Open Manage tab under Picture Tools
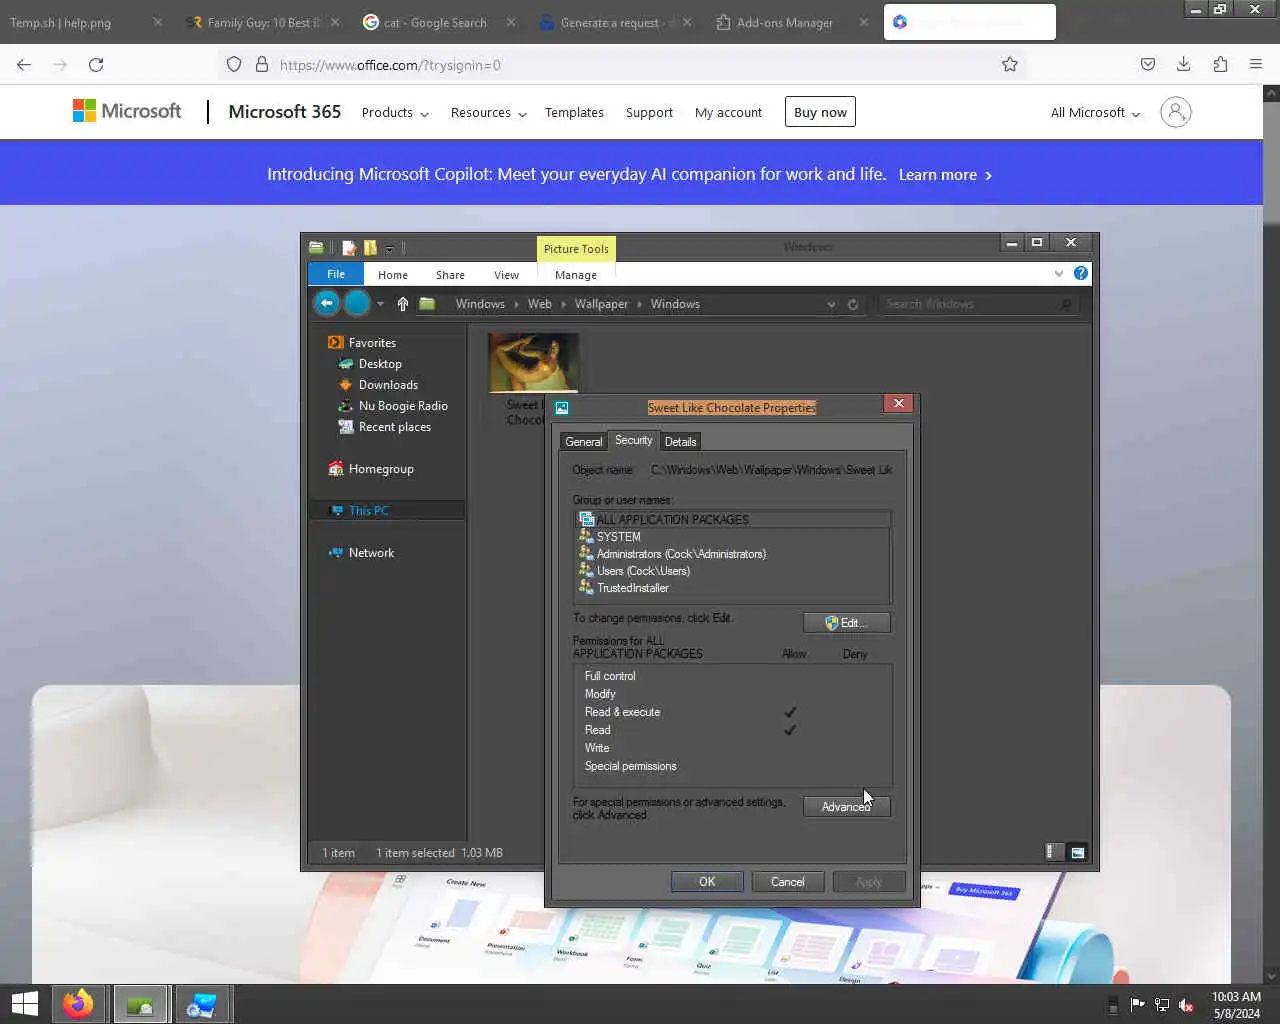 tap(576, 275)
